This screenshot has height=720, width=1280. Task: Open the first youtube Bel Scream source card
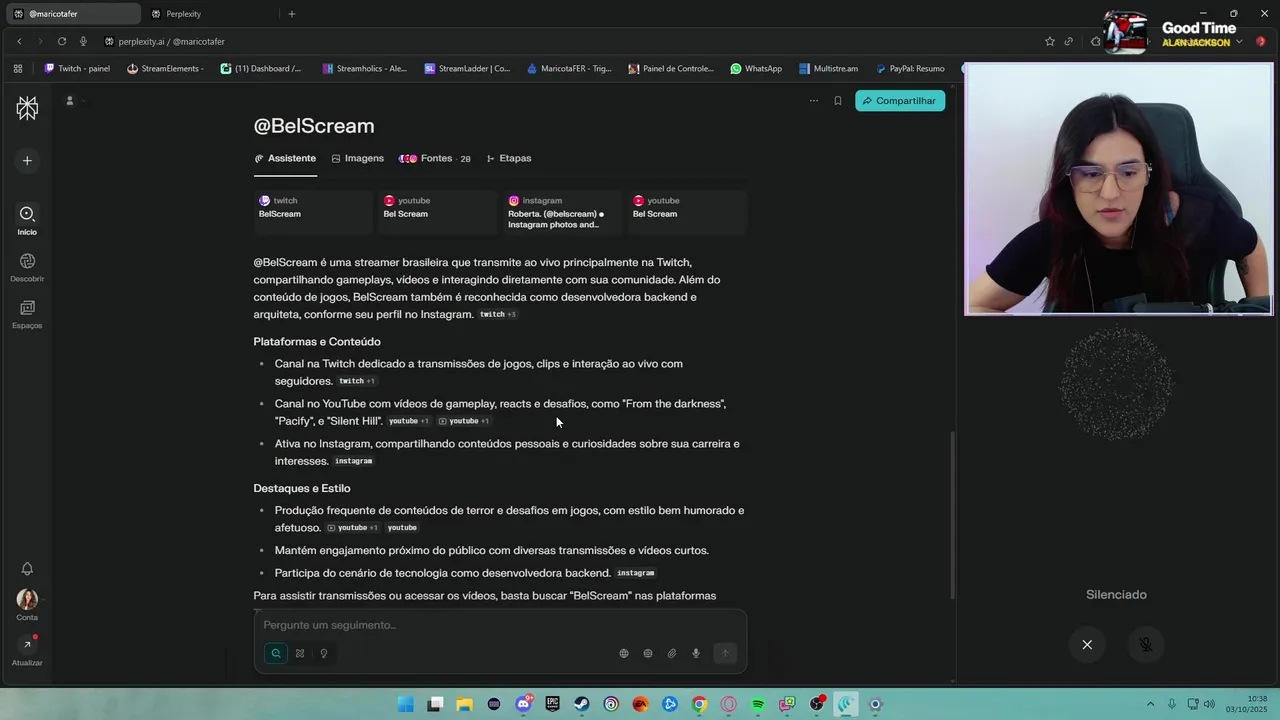[x=438, y=212]
